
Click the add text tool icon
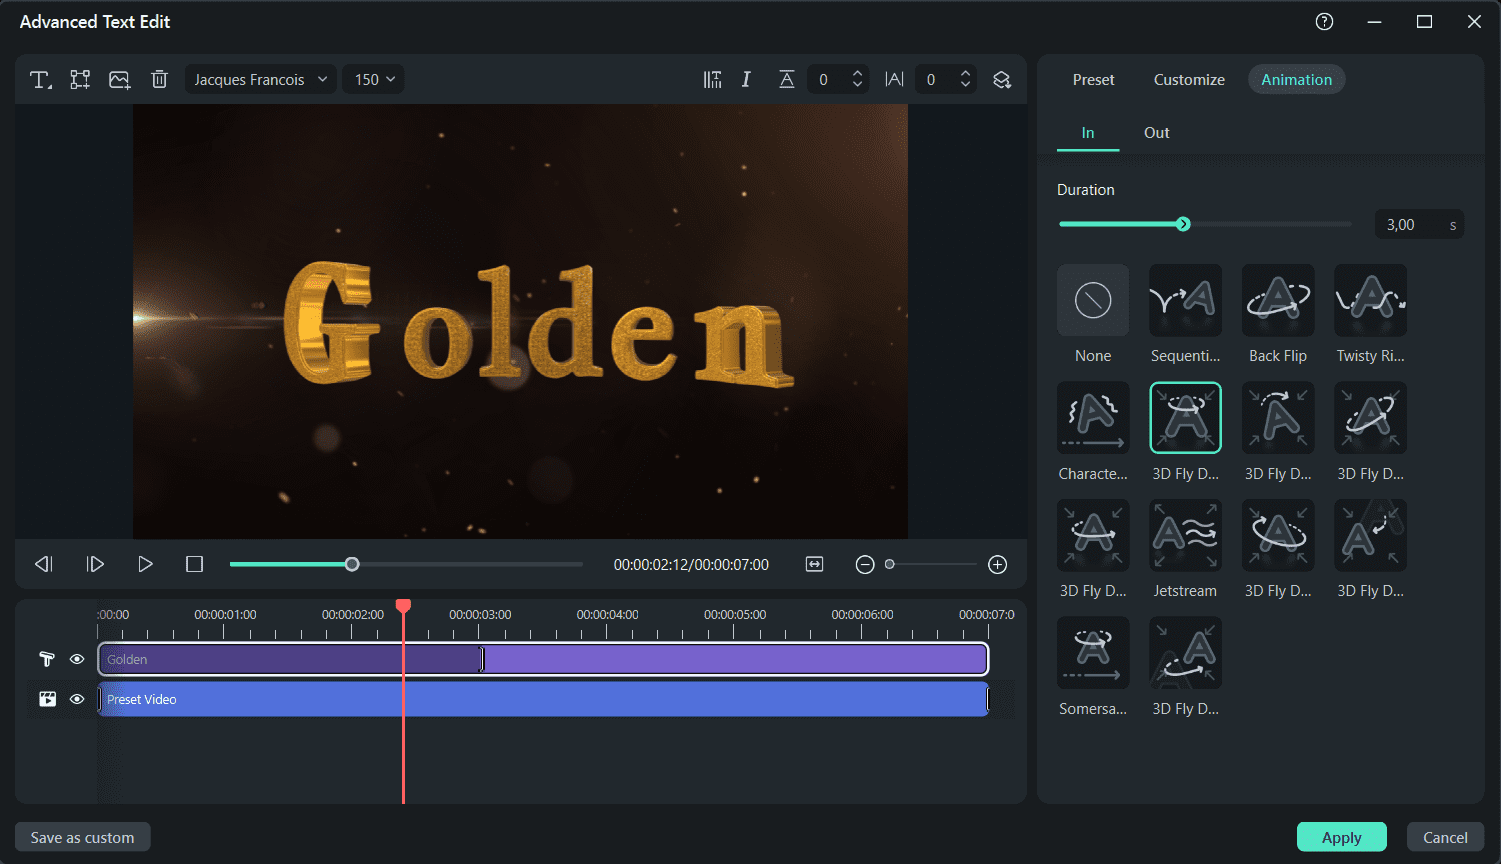40,80
